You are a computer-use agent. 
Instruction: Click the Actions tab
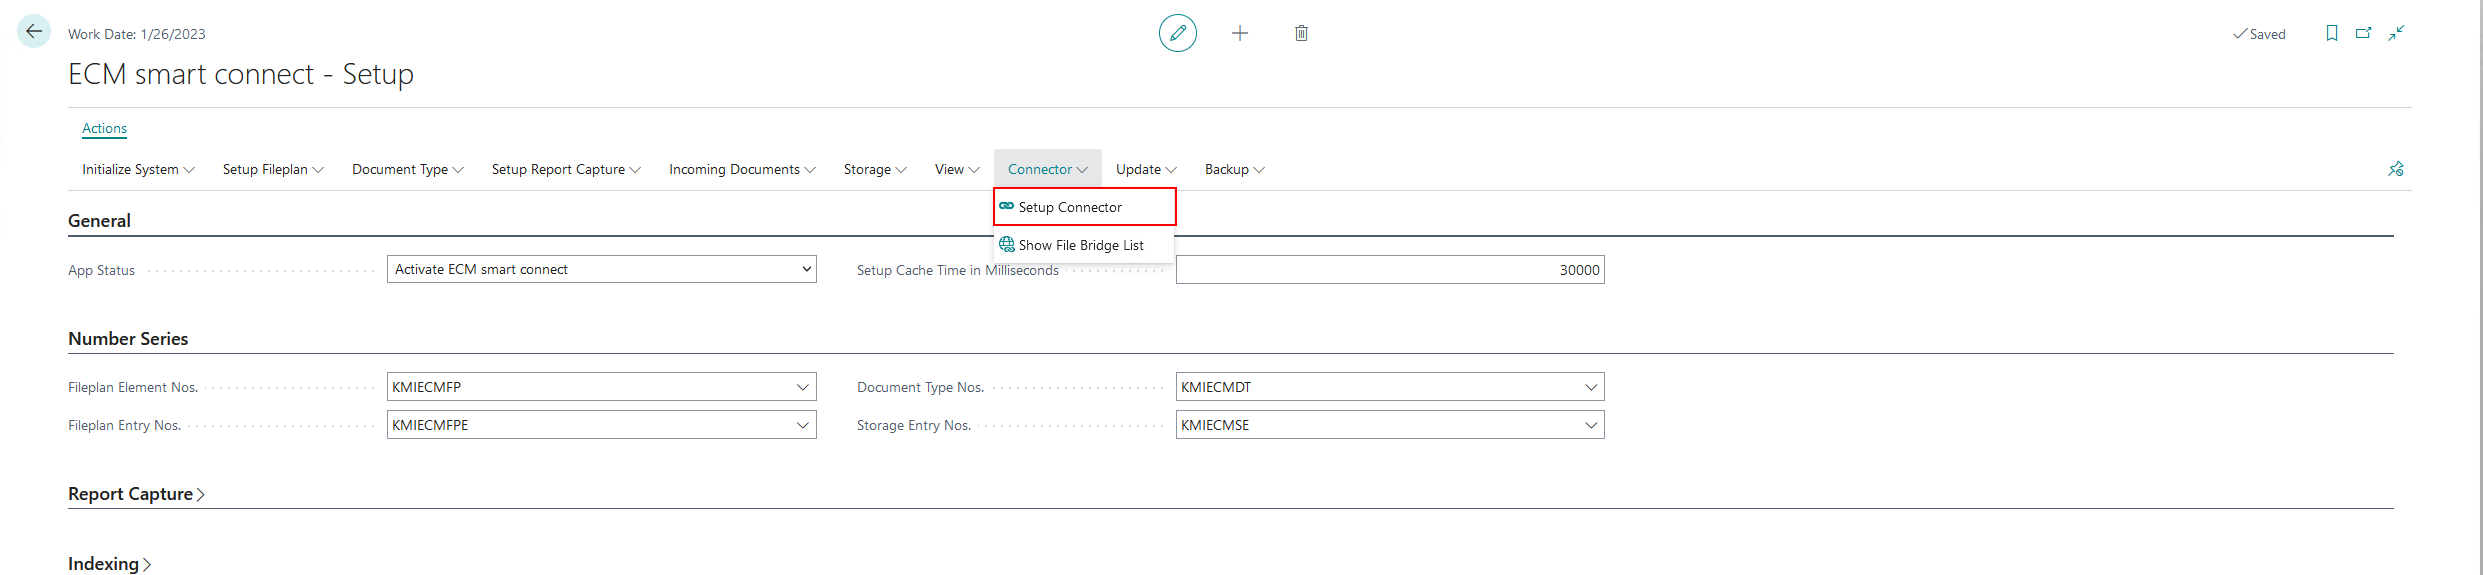coord(104,128)
